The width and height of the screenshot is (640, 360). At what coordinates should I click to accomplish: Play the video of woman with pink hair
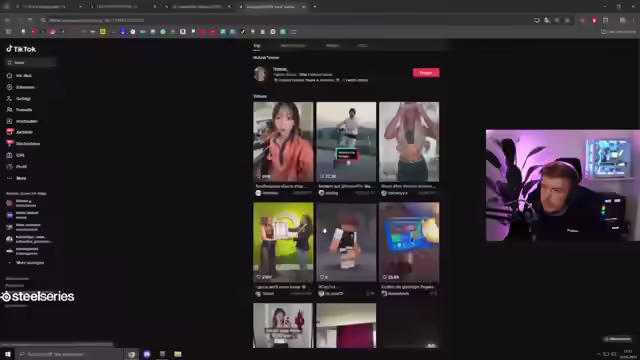409,142
